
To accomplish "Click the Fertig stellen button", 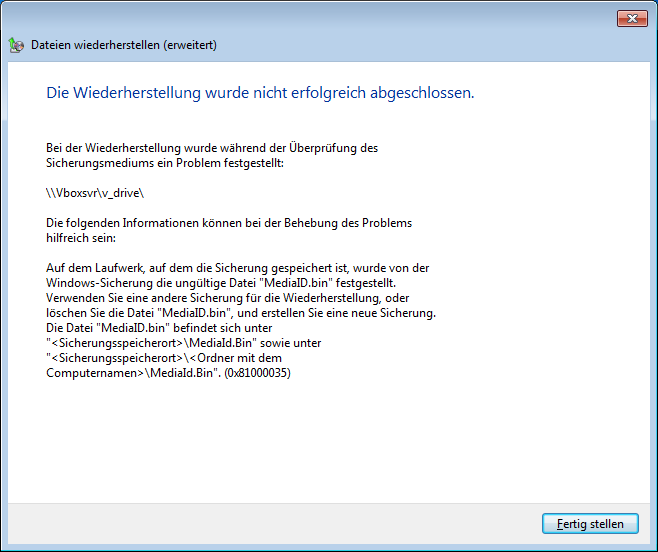I will point(589,524).
